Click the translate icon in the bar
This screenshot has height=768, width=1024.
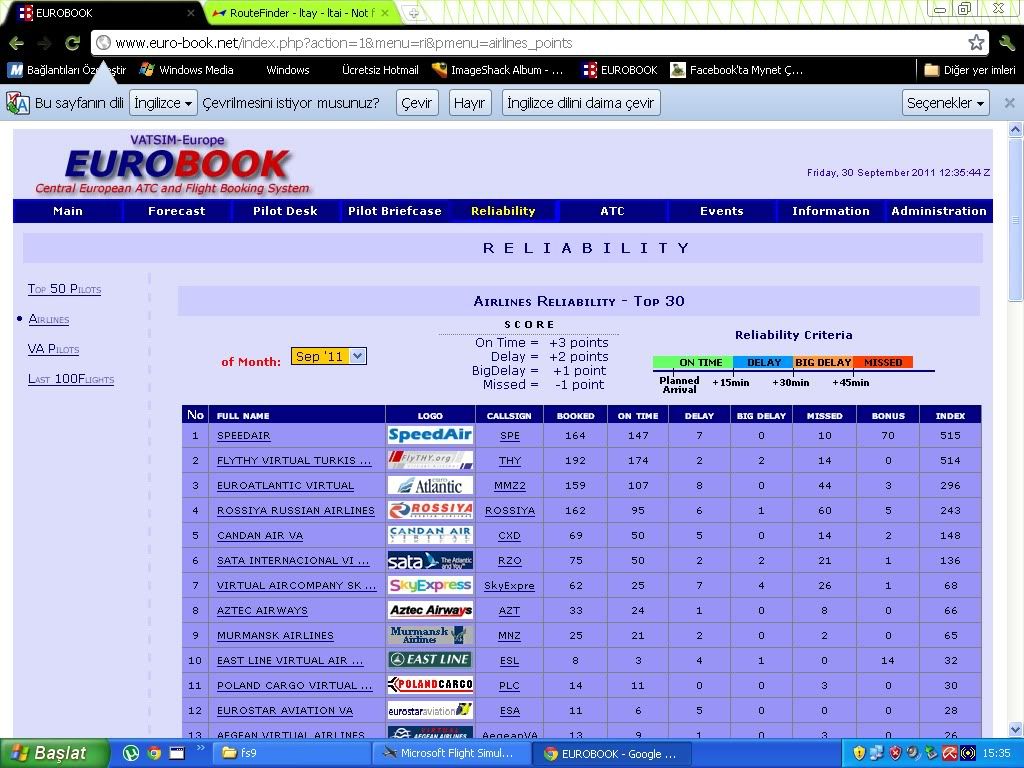(x=18, y=103)
